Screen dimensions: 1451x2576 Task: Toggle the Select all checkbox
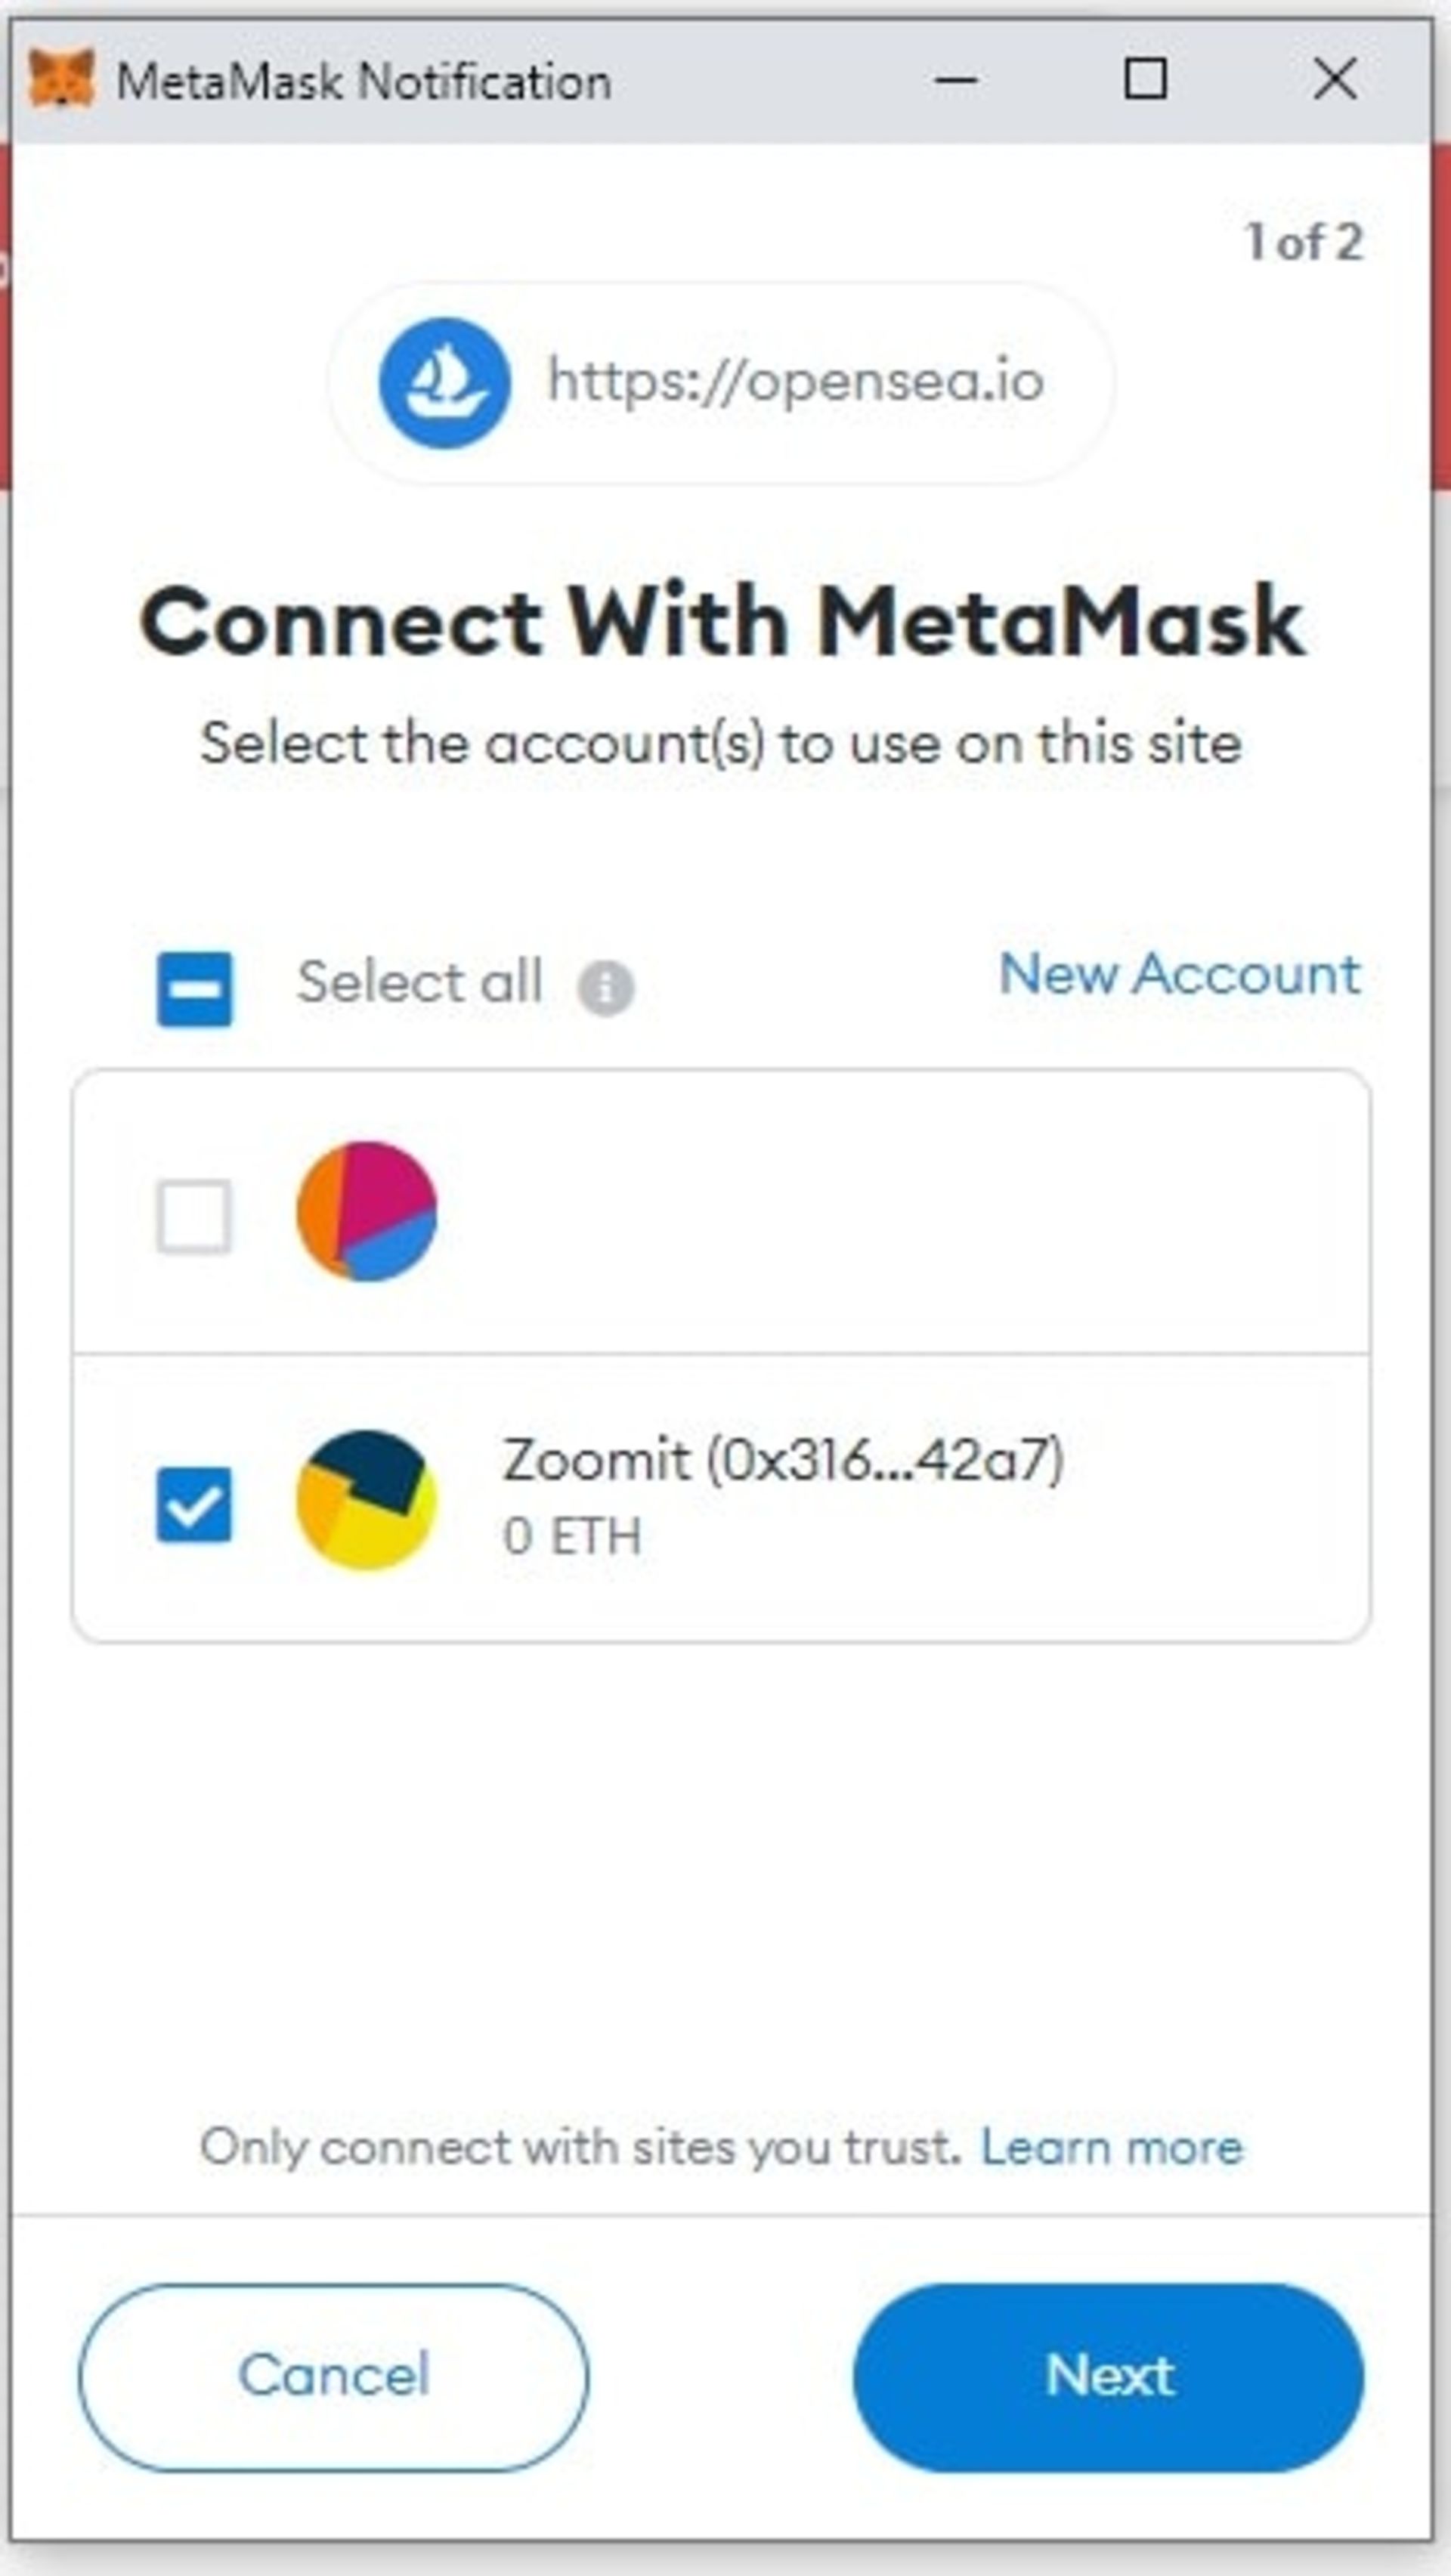coord(194,989)
